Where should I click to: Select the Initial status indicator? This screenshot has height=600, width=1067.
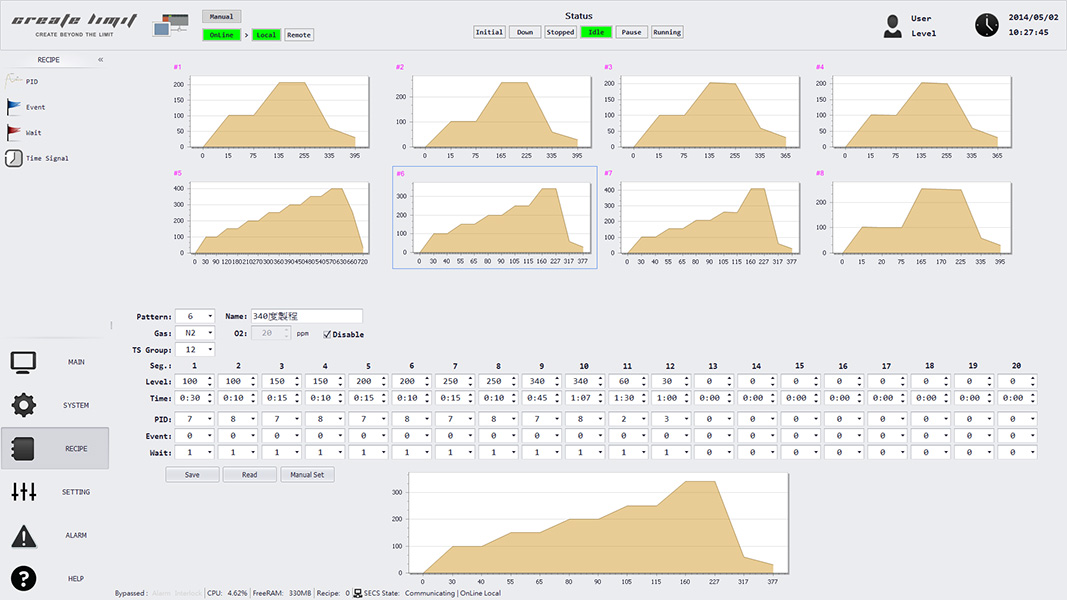489,32
